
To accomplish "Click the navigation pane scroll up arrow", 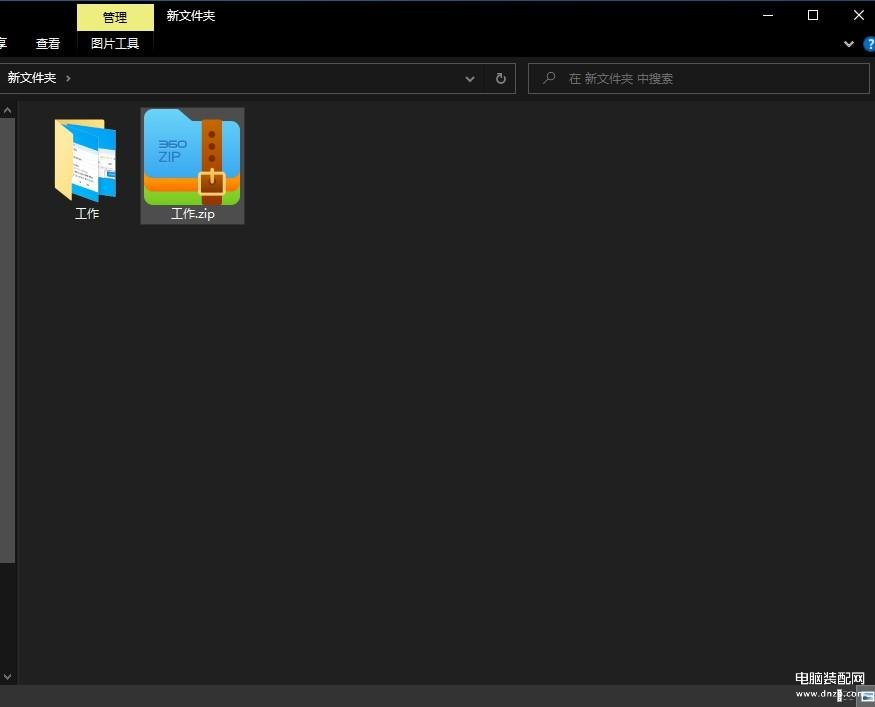I will 8,109.
